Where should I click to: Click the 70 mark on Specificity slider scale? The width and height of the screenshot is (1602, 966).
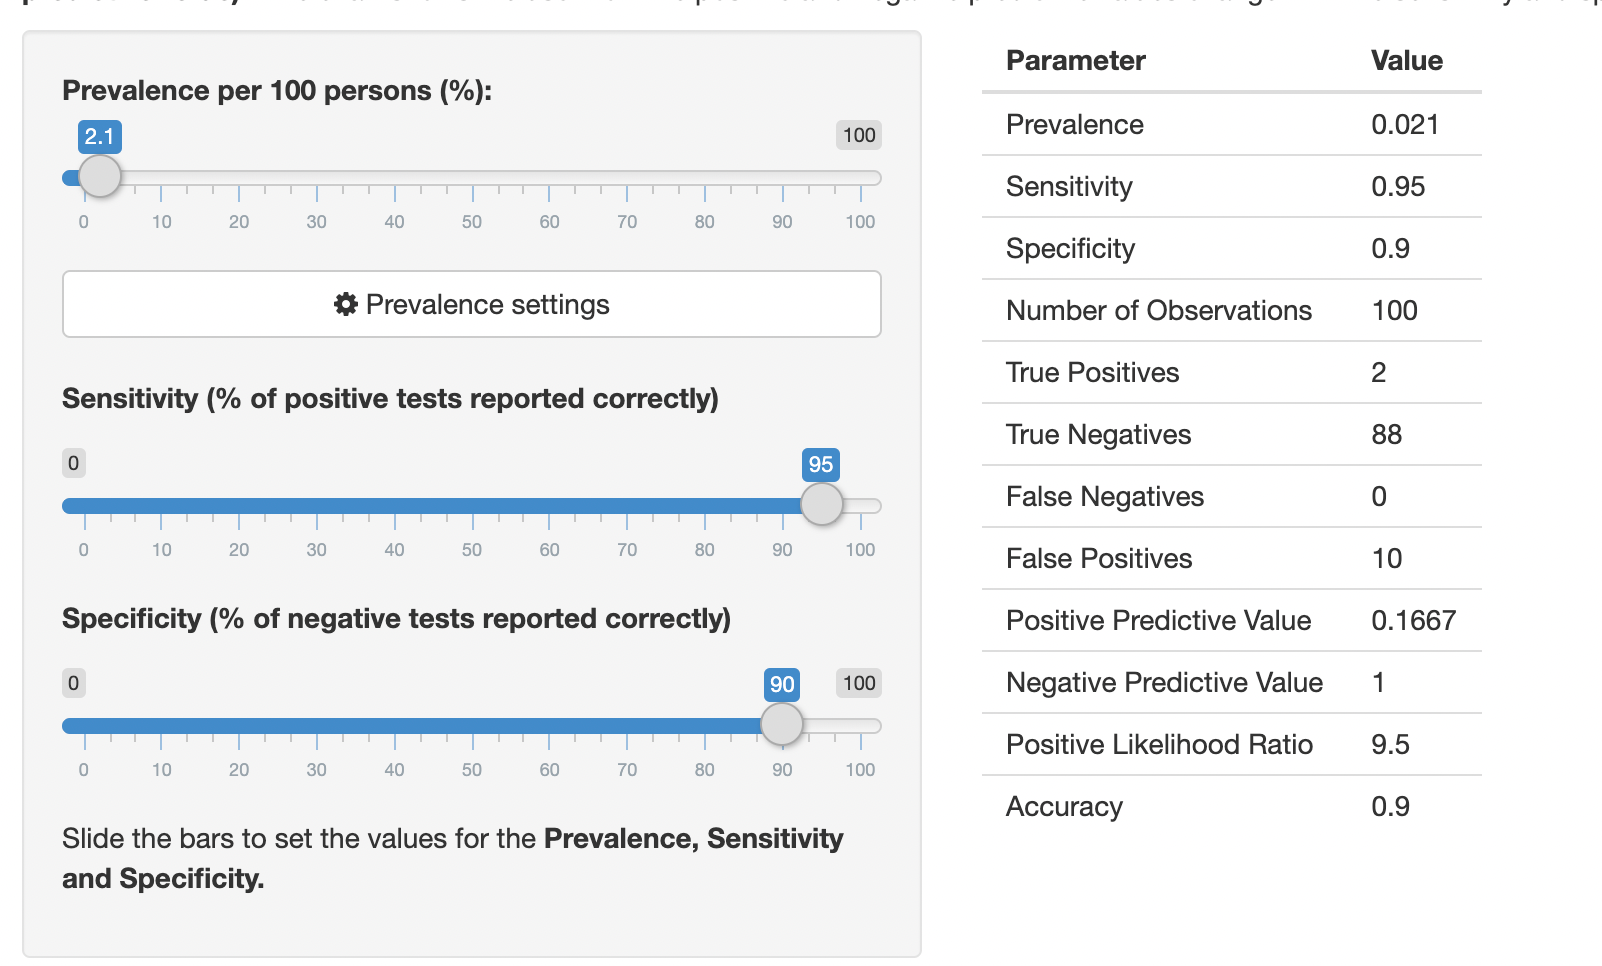point(627,770)
